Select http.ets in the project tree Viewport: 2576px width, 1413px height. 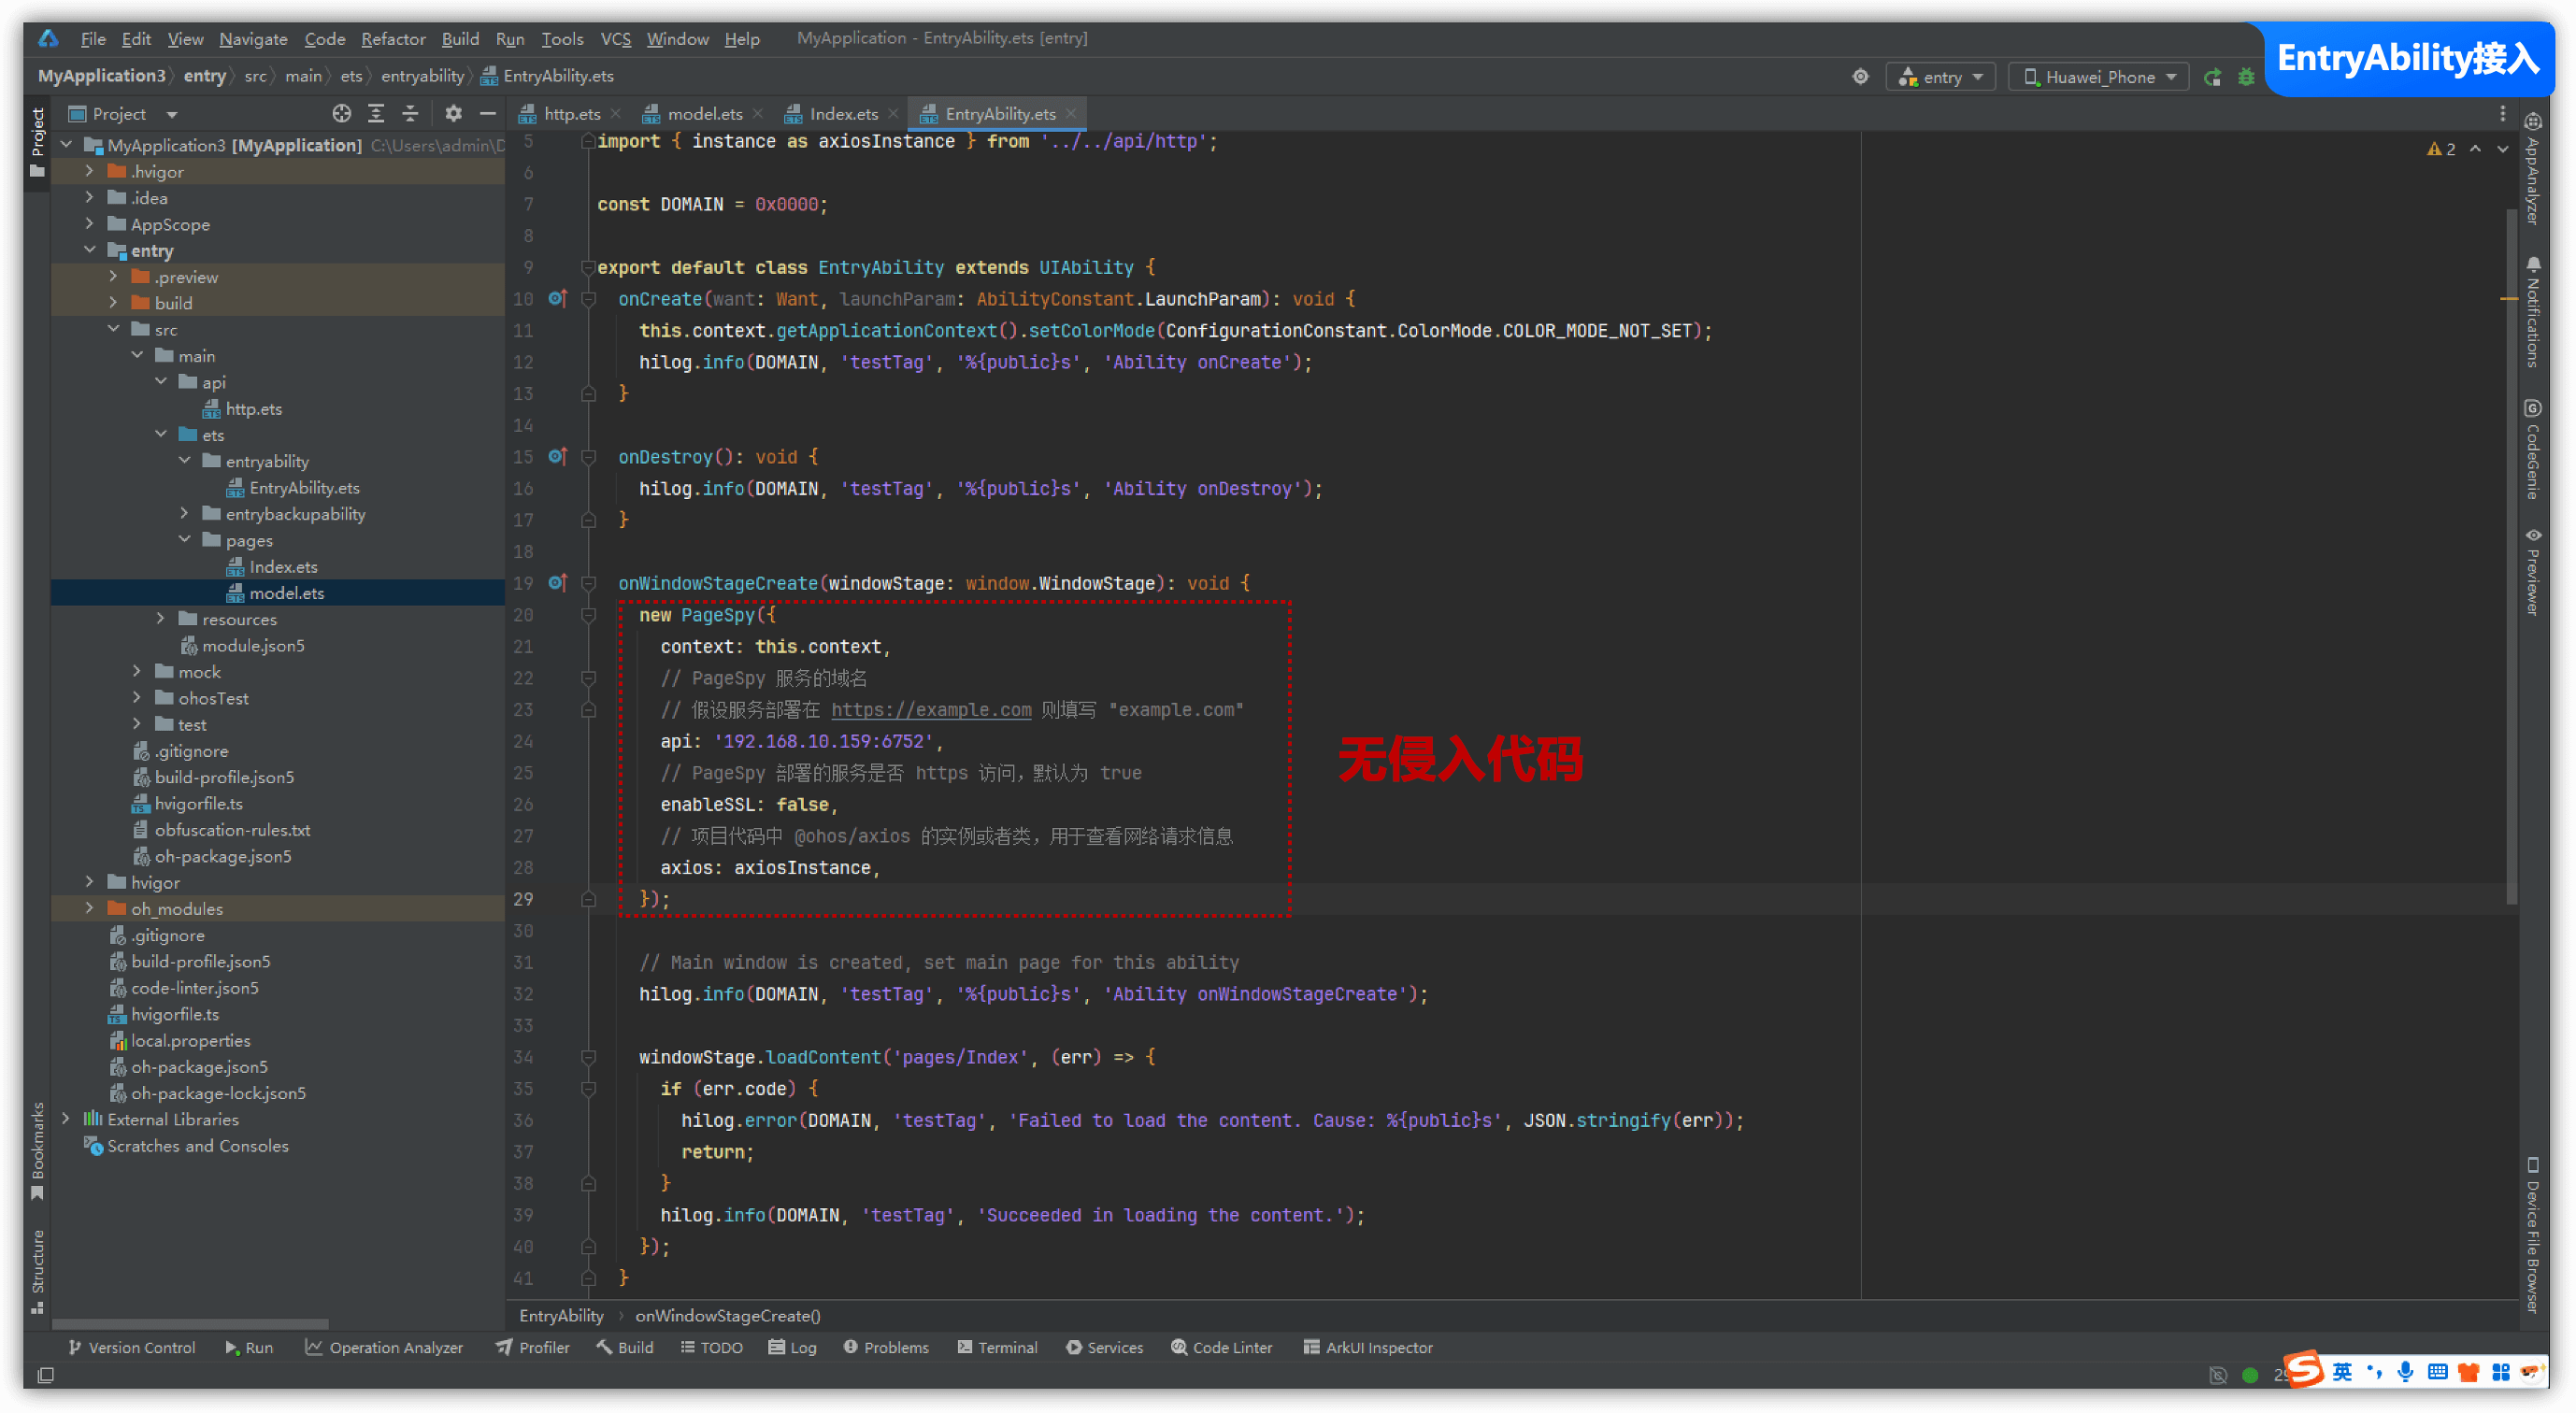[x=253, y=409]
